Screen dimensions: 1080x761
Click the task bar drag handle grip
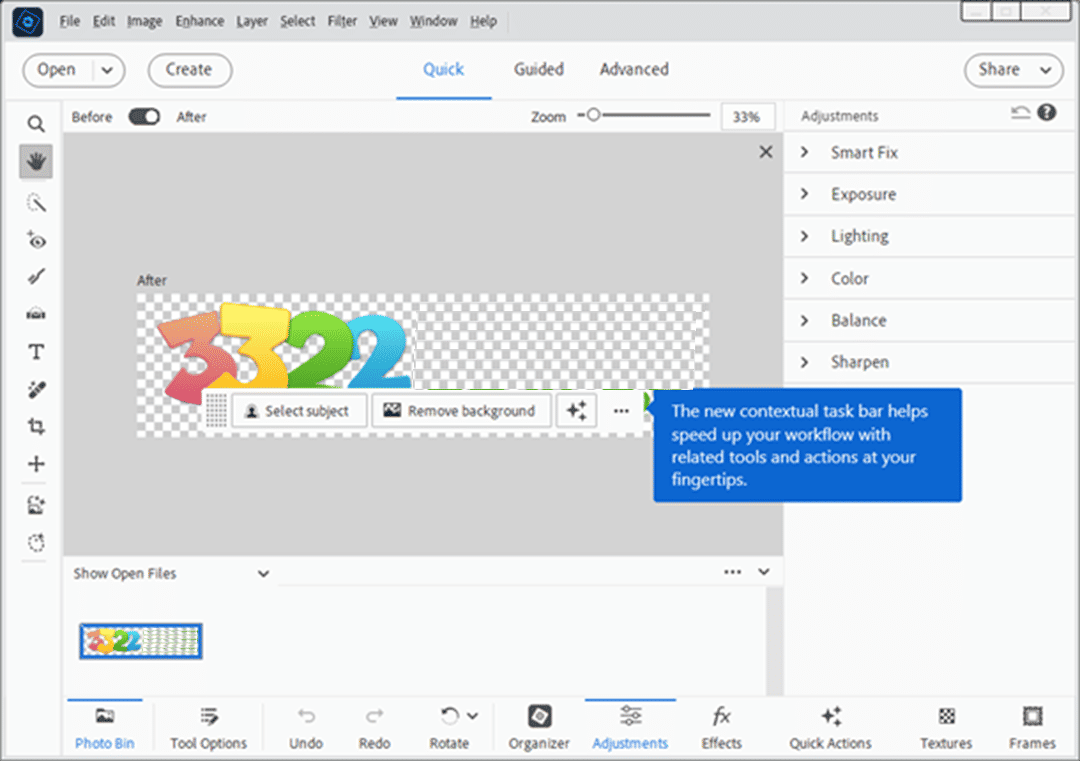[216, 410]
